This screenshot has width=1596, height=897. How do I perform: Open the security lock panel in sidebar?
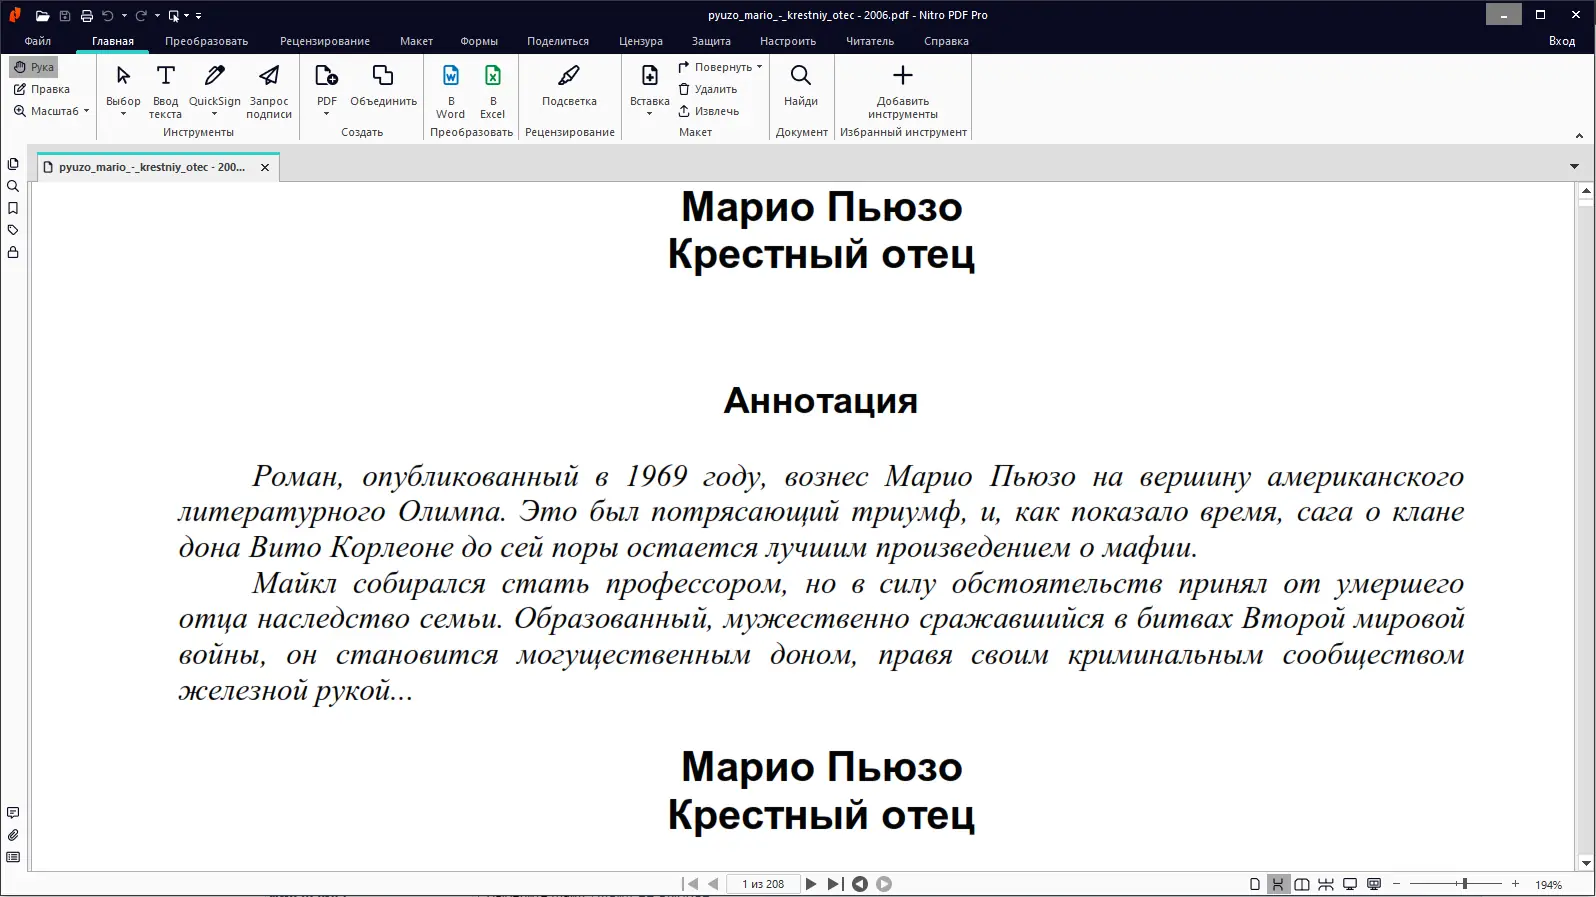click(x=13, y=252)
